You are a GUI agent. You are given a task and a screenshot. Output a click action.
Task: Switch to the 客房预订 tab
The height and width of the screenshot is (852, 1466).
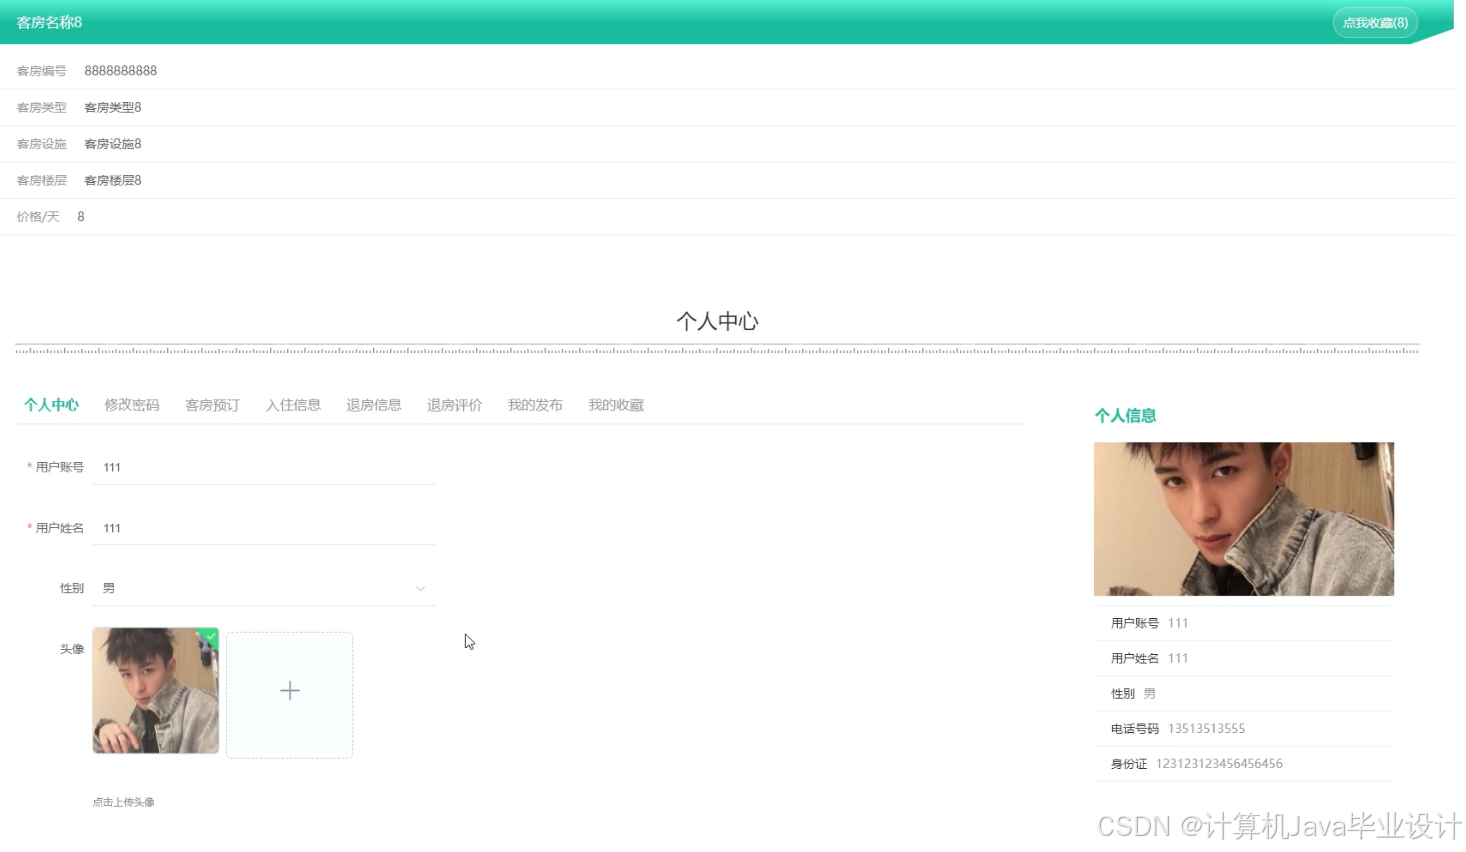211,404
